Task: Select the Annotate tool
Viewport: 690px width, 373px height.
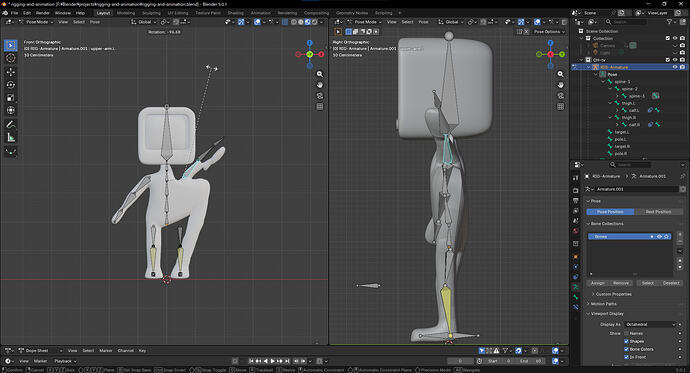Action: [x=11, y=124]
